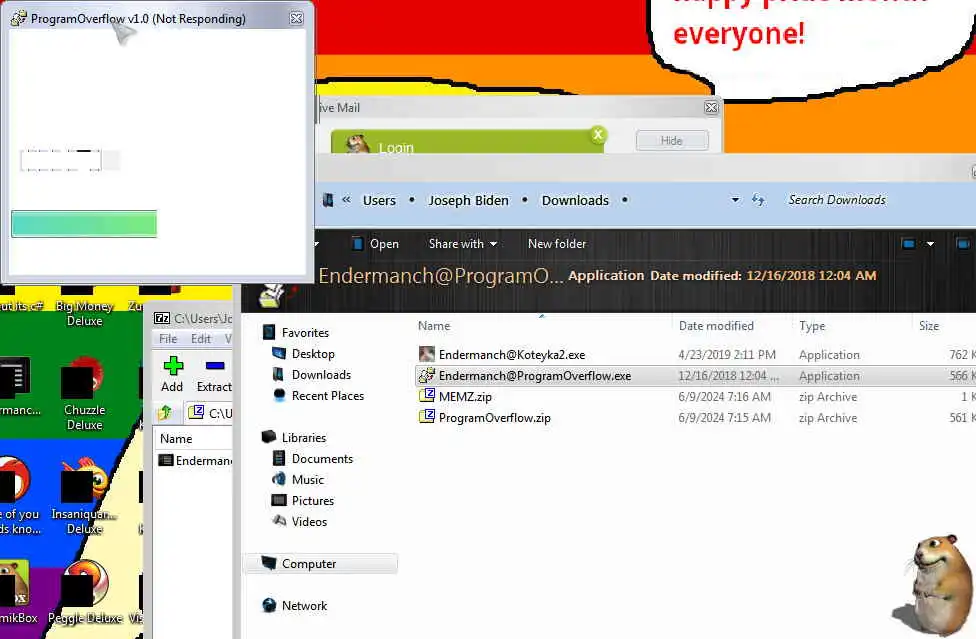Open Endermanch@Koteyka2.exe file icon
This screenshot has height=639, width=976.
click(426, 354)
